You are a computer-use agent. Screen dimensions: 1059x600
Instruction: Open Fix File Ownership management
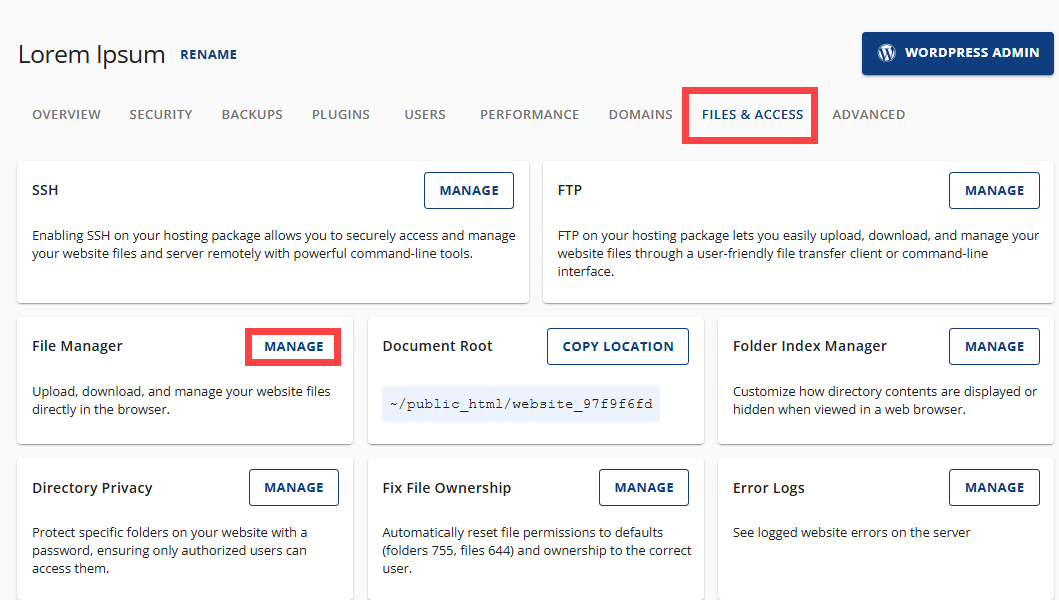tap(643, 487)
